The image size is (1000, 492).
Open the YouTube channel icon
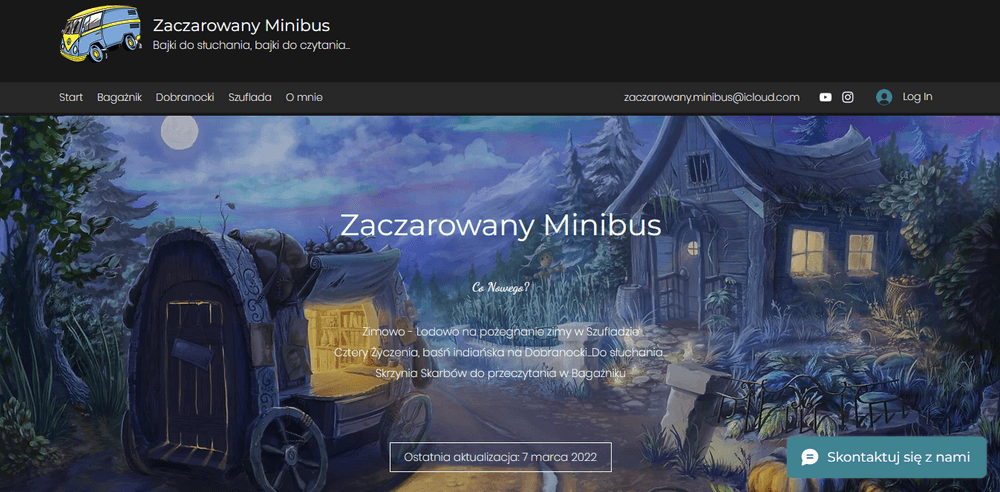(x=825, y=97)
